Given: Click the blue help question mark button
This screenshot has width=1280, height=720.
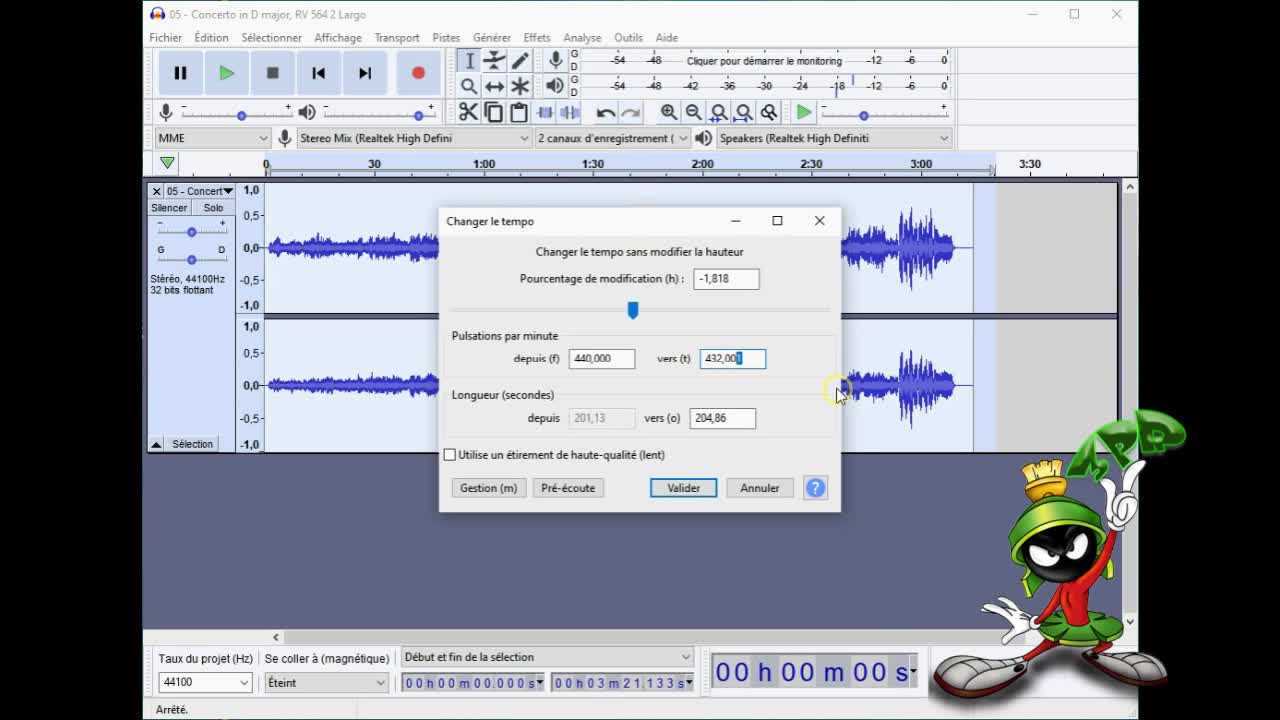Looking at the screenshot, I should click(815, 488).
